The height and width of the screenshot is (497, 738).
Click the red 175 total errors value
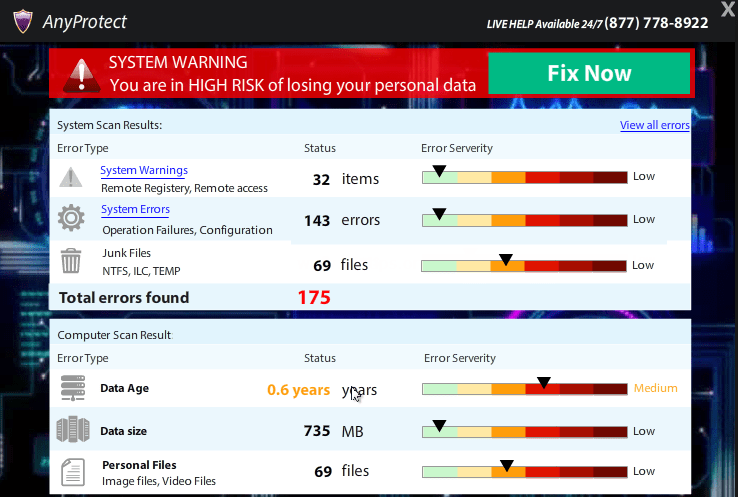point(314,297)
